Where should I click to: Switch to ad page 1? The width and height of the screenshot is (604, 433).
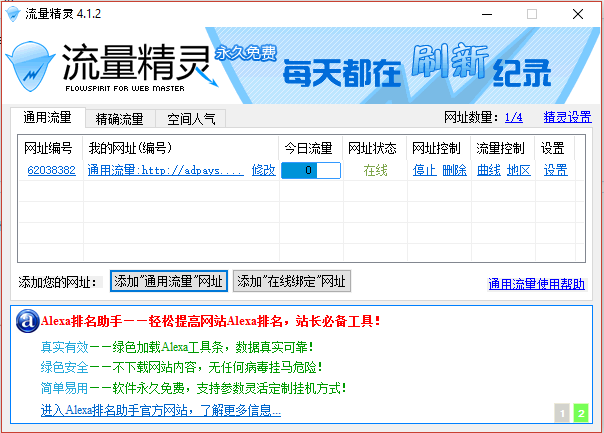pyautogui.click(x=562, y=413)
